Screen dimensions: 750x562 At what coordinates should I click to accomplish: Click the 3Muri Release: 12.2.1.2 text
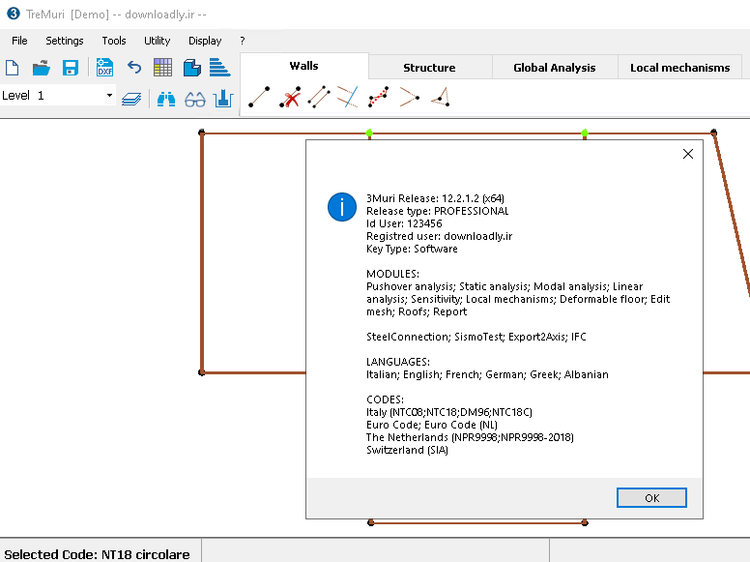[x=435, y=198]
